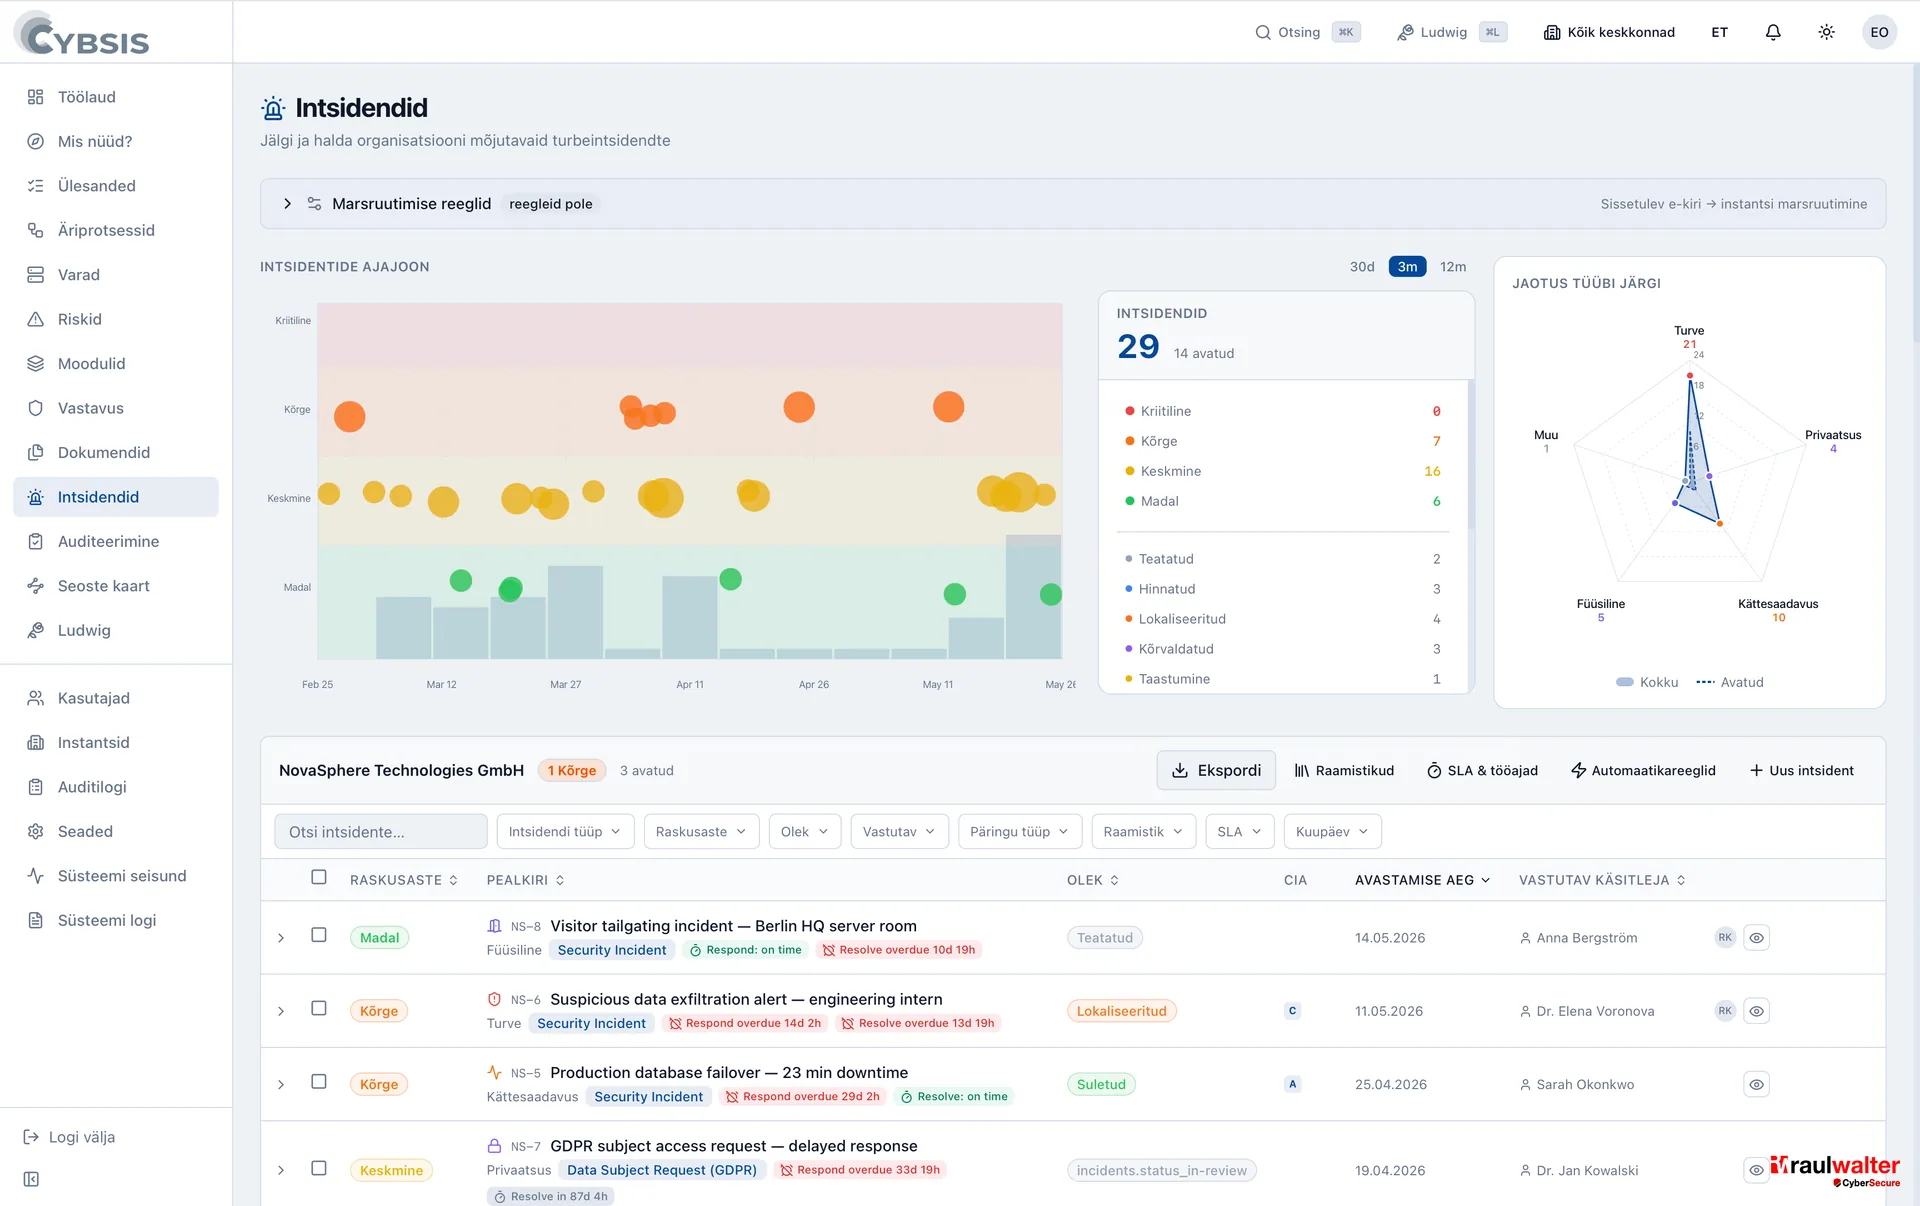Open Intsidendi tüüp filter dropdown
This screenshot has width=1920, height=1206.
[x=565, y=832]
